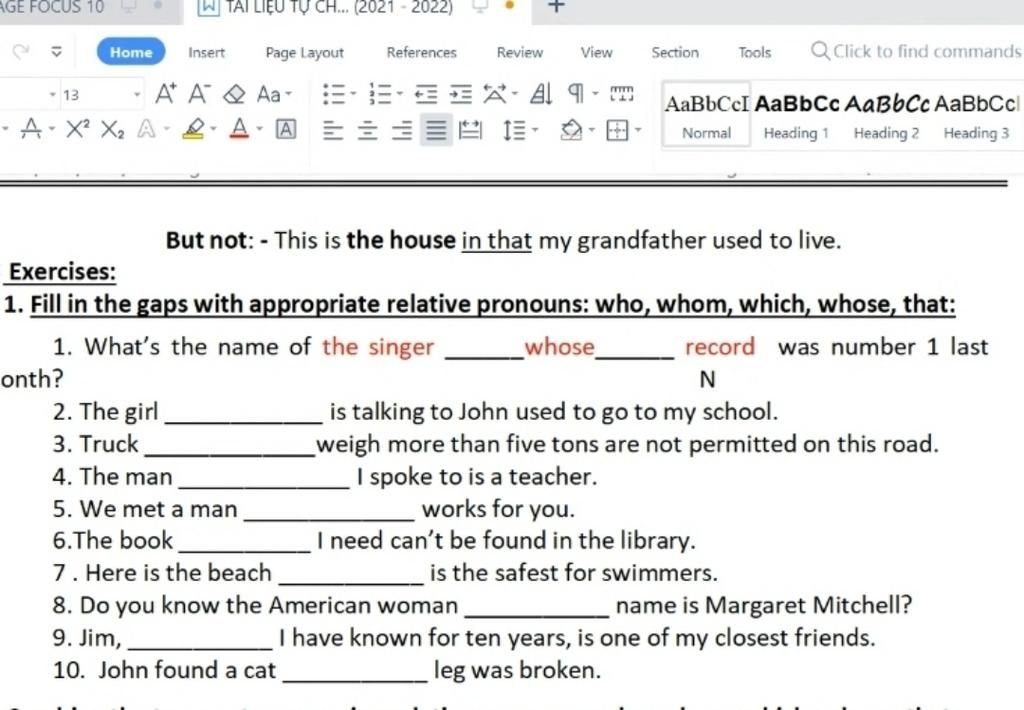Open the font size 13 dropdown
Viewport: 1024px width, 710px height.
(136, 95)
